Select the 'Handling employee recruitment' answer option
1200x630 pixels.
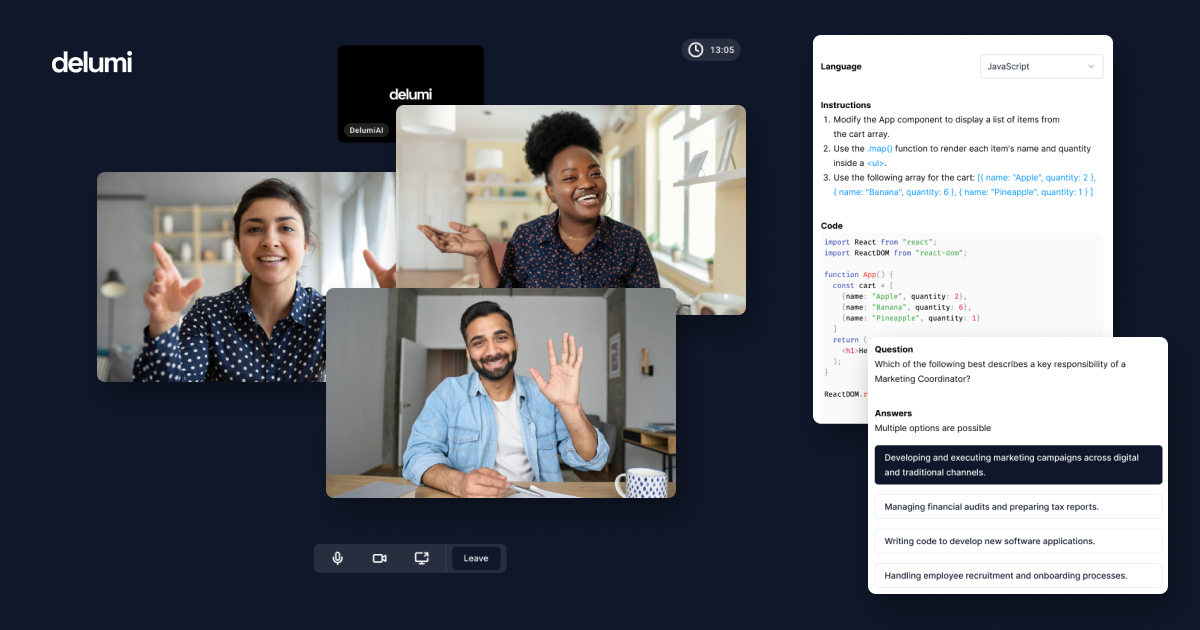coord(1018,576)
